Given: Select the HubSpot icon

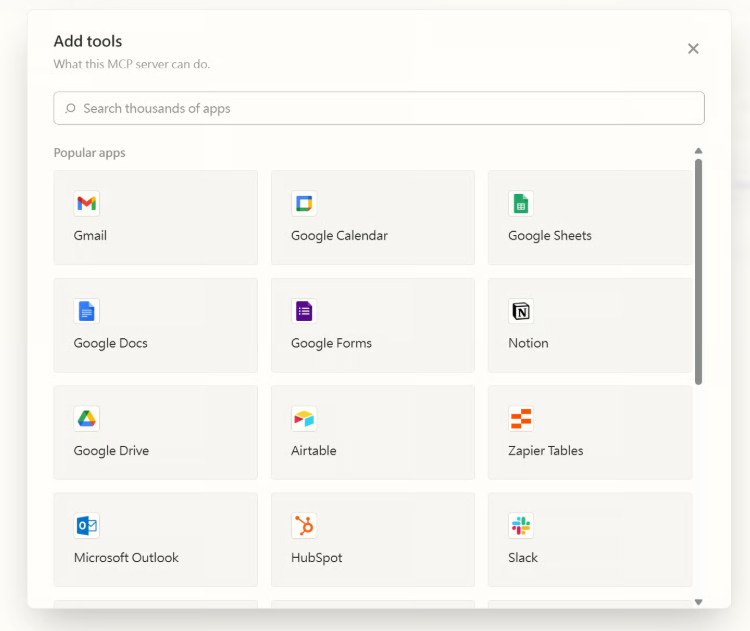Looking at the screenshot, I should (x=304, y=526).
